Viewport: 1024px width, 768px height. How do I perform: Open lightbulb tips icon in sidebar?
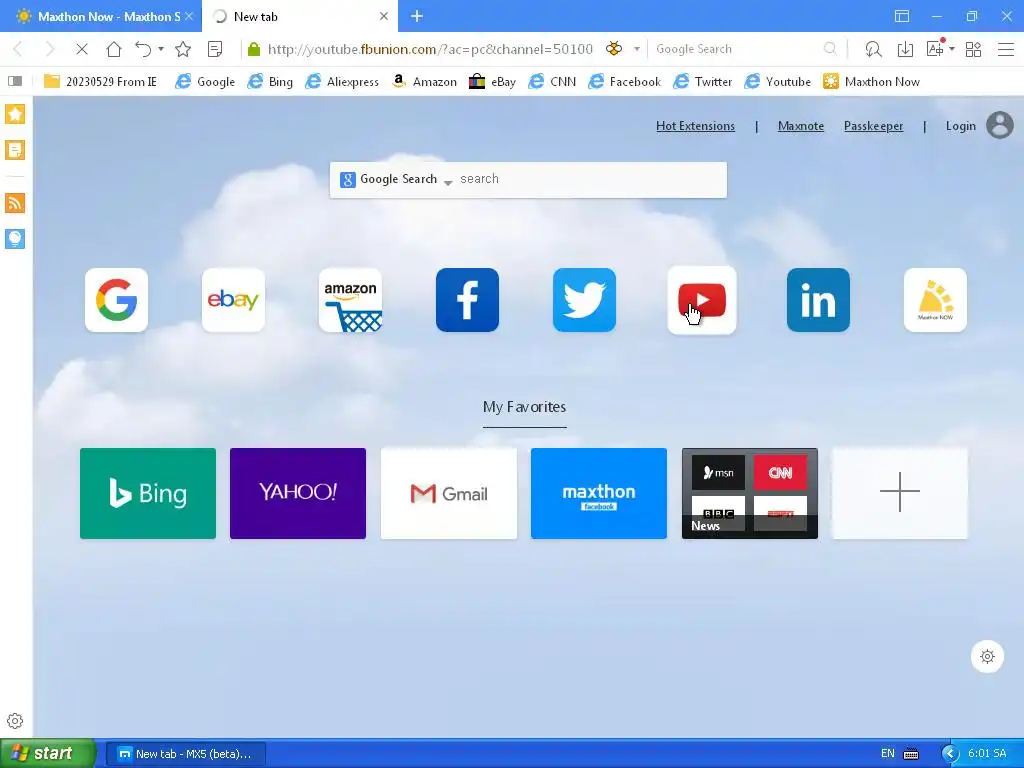click(x=15, y=239)
